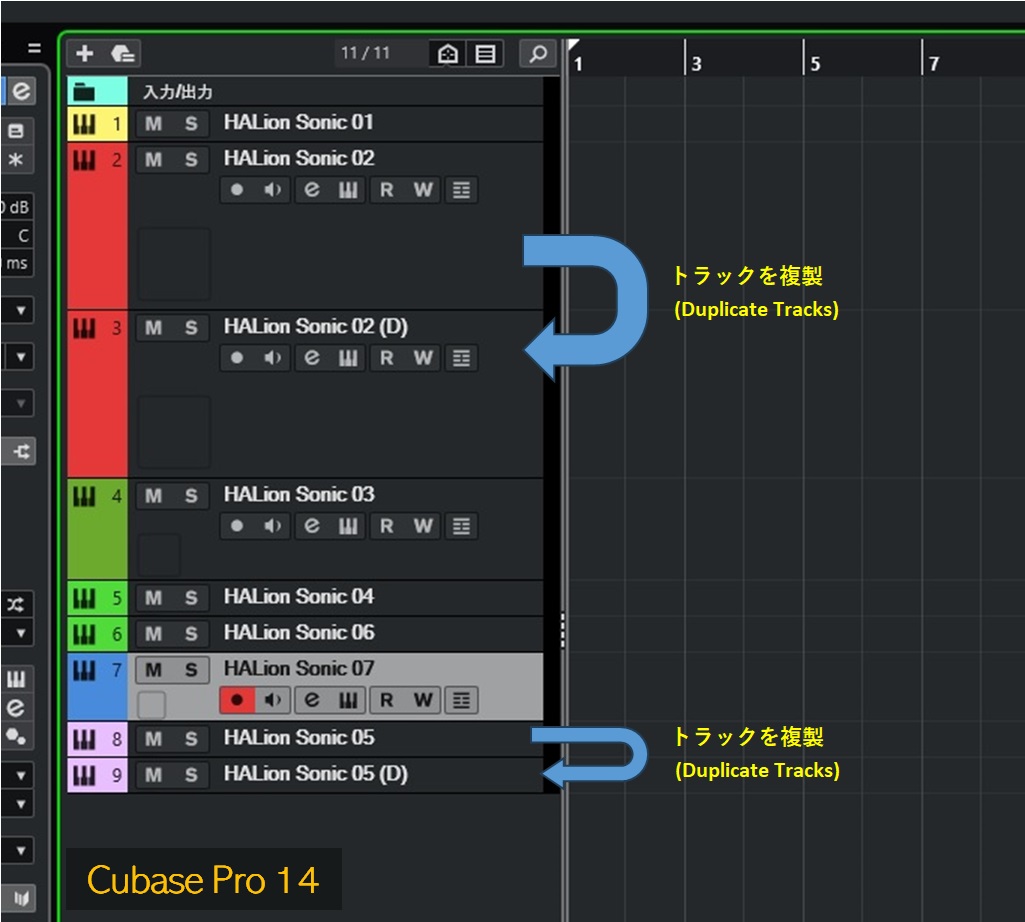1025x922 pixels.
Task: Enable Write automation (W) on HALion Sonic 03
Action: [423, 526]
